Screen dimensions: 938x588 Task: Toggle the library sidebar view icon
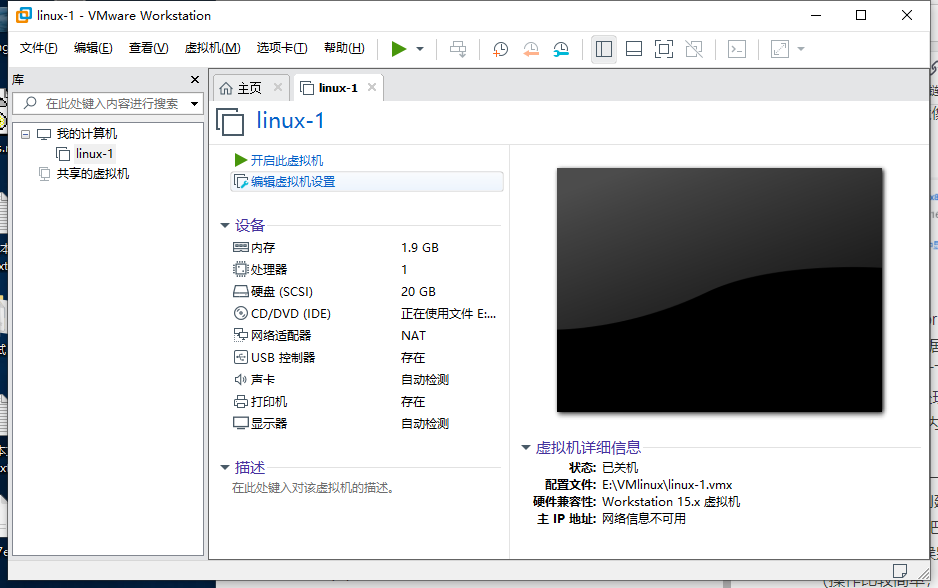(604, 49)
